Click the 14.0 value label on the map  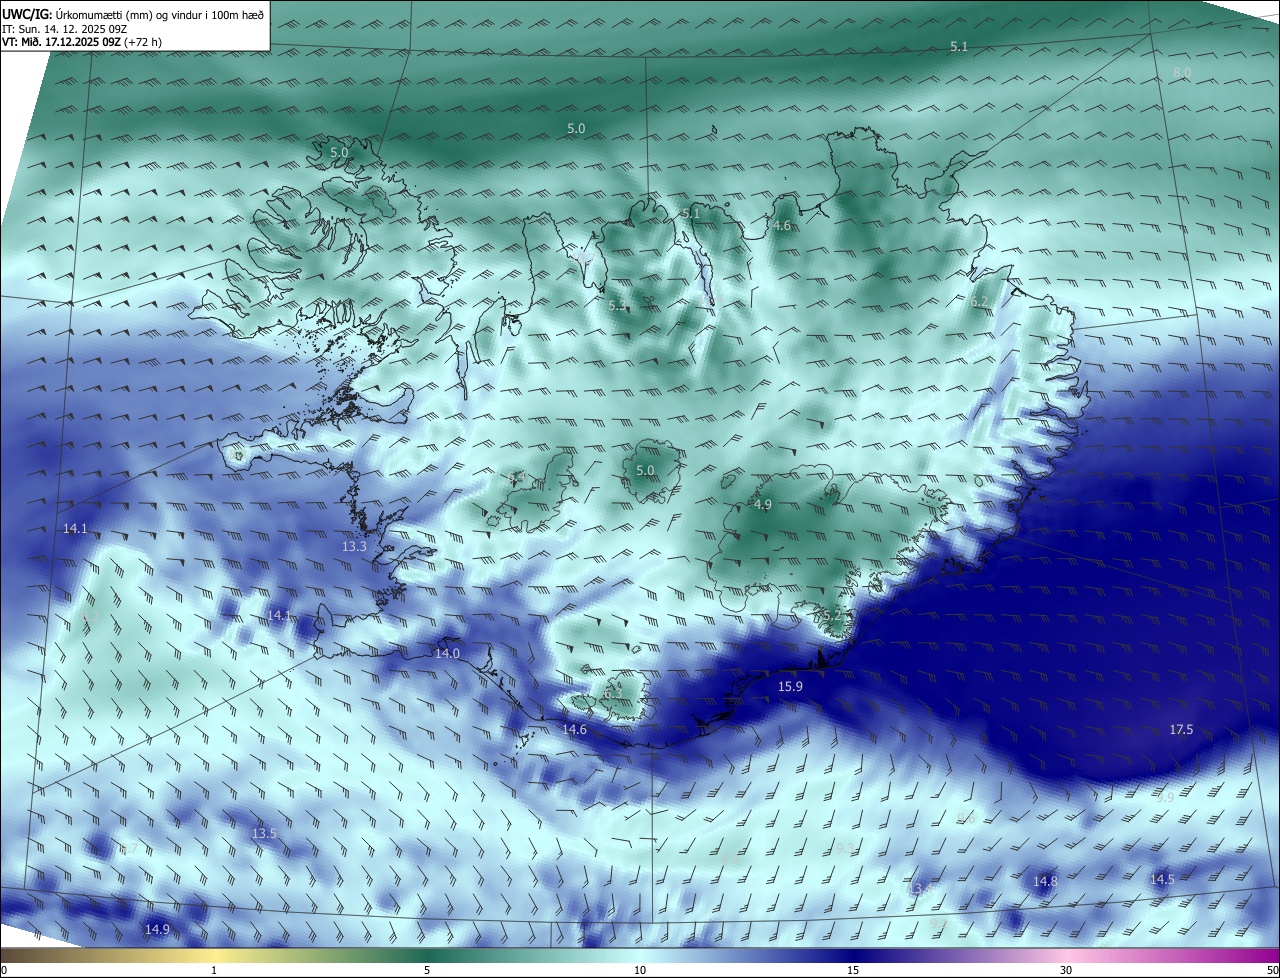coord(447,653)
